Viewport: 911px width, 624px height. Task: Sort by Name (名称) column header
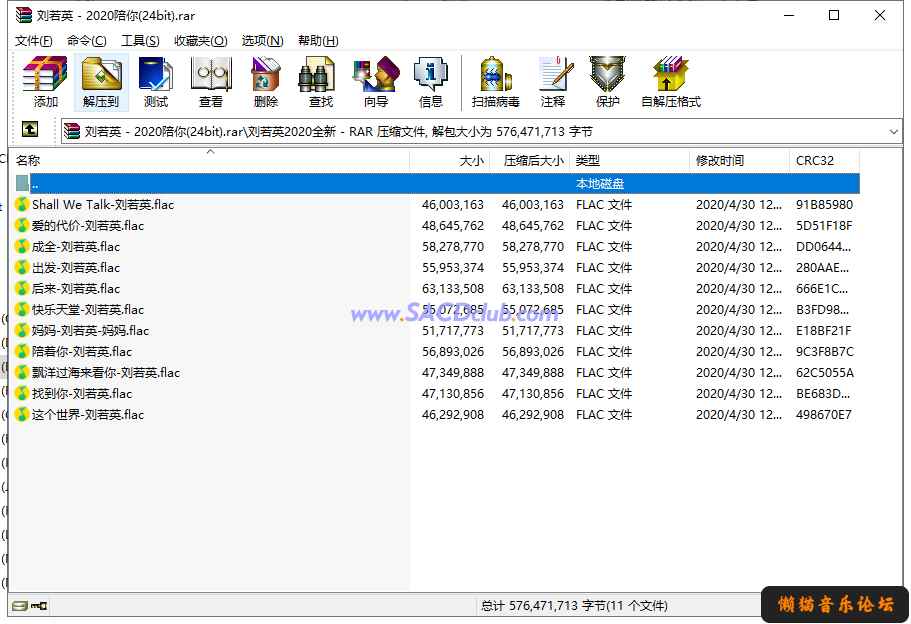pos(210,160)
